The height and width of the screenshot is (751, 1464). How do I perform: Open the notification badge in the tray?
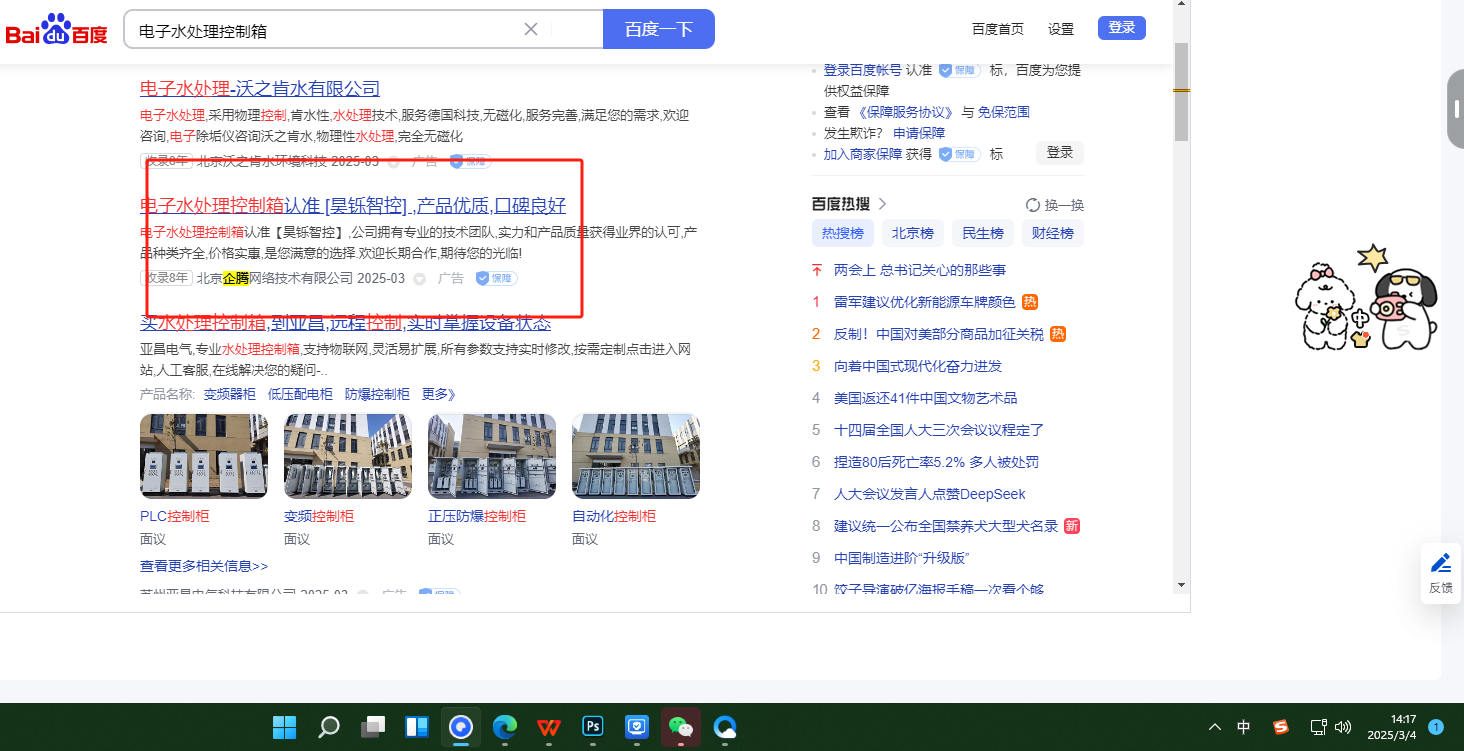pyautogui.click(x=1436, y=727)
